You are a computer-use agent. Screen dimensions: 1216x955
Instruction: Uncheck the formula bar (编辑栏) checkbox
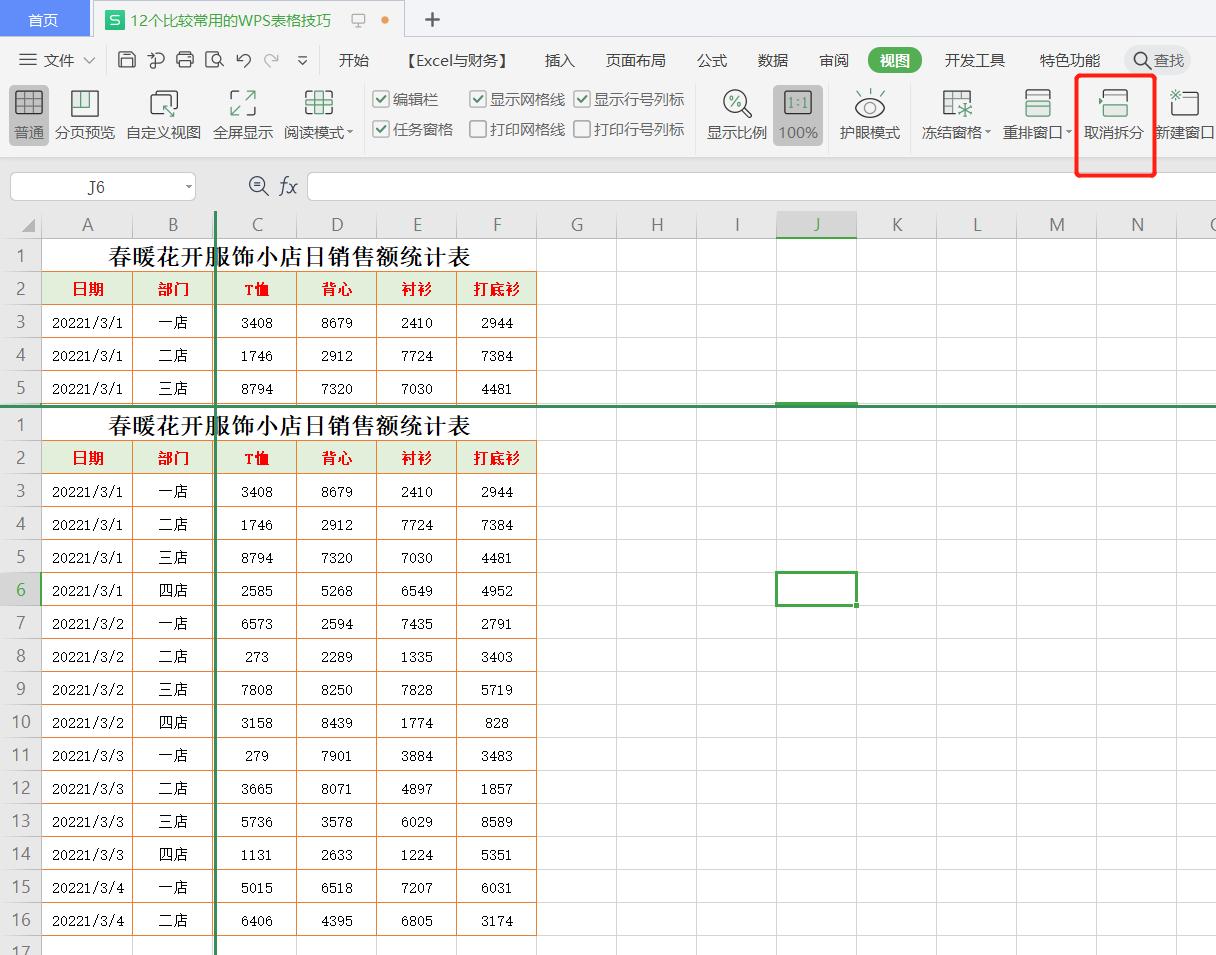[381, 99]
